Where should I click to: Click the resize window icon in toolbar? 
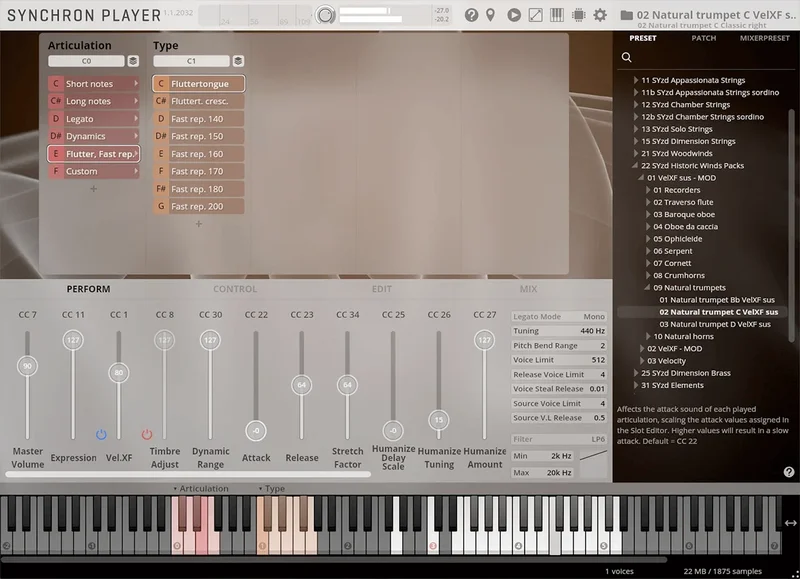pos(535,15)
